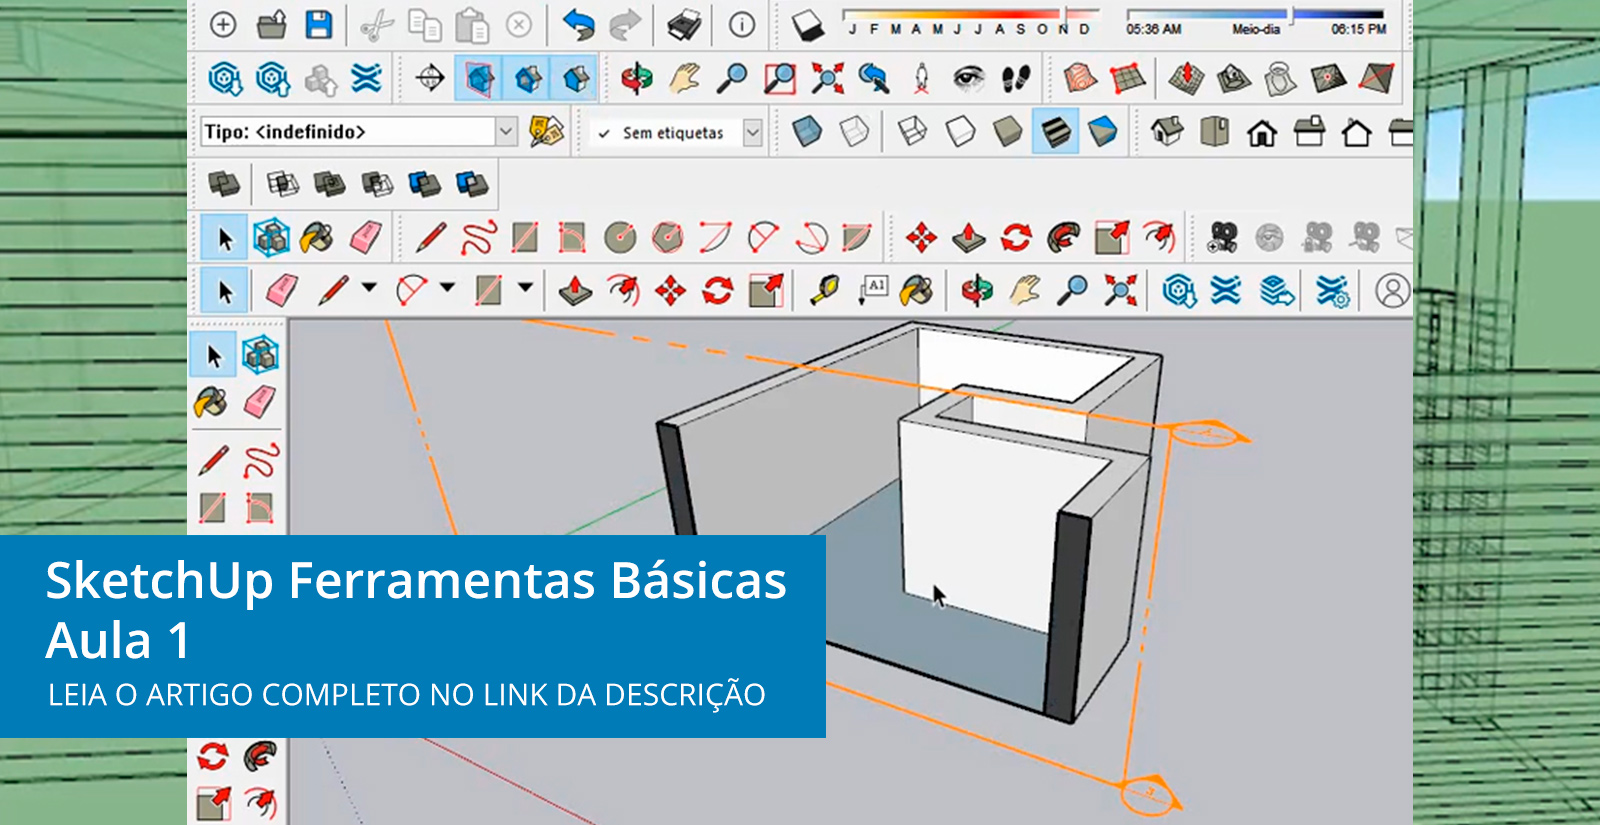Choose the Zoom Window tool
The image size is (1600, 825).
click(x=779, y=79)
